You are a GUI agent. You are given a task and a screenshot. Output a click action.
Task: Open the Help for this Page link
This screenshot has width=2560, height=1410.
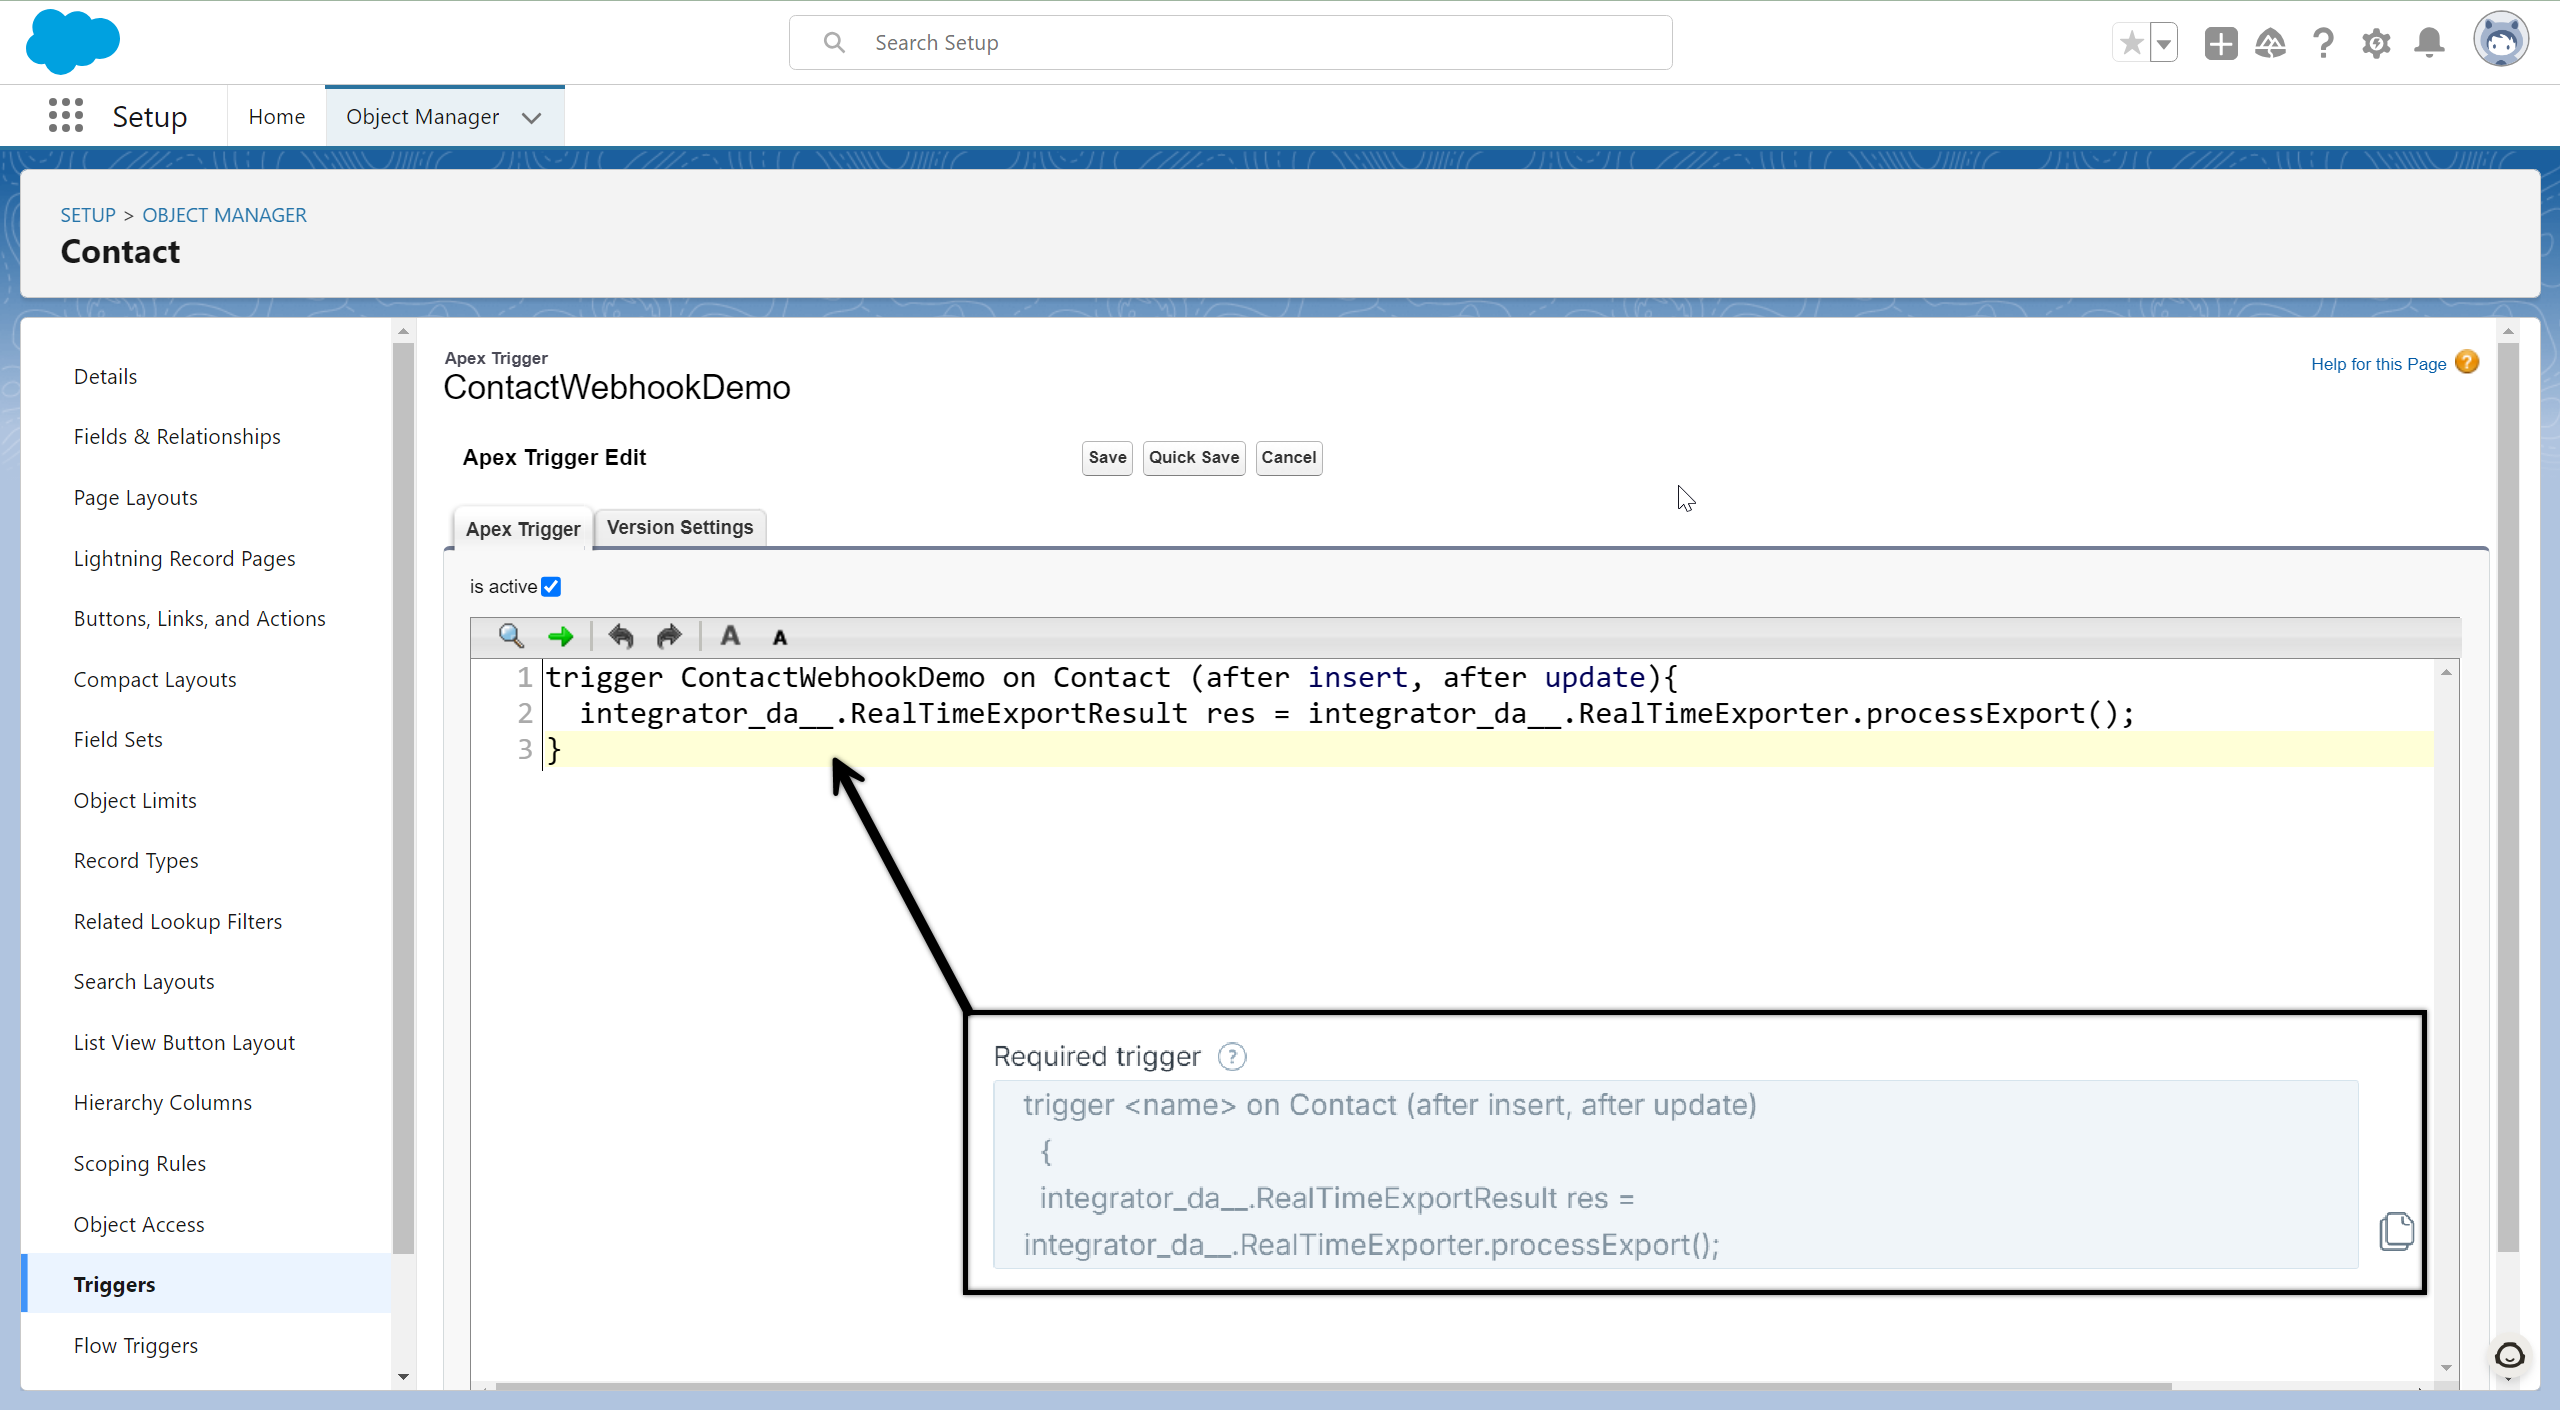(2378, 364)
